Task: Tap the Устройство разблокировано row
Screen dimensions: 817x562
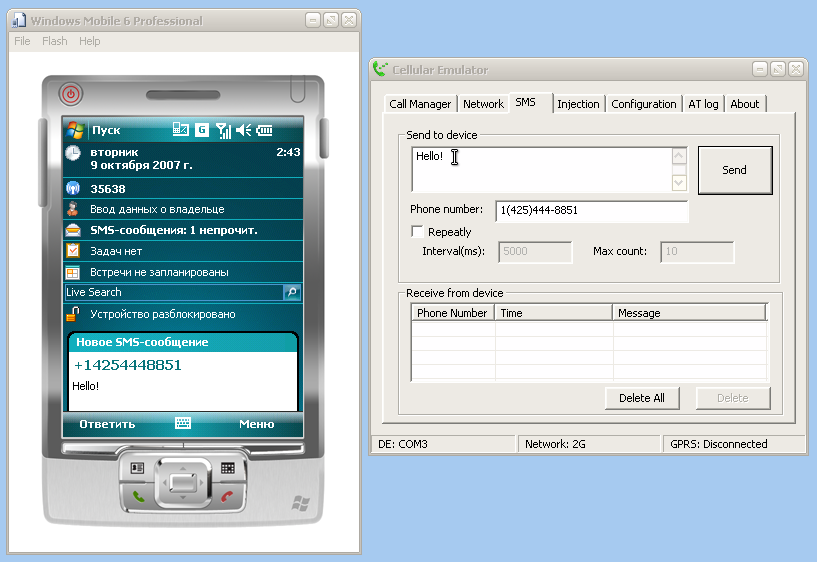Action: (183, 314)
